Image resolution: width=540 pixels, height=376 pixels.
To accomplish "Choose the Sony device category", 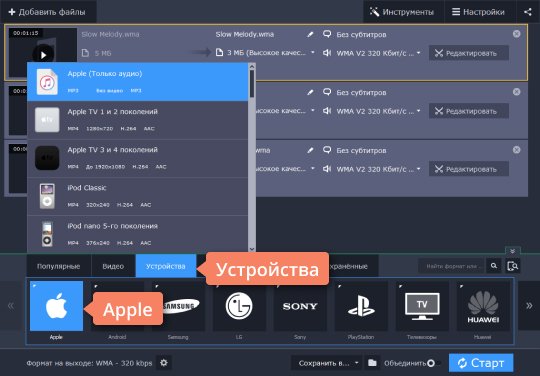I will pos(300,306).
